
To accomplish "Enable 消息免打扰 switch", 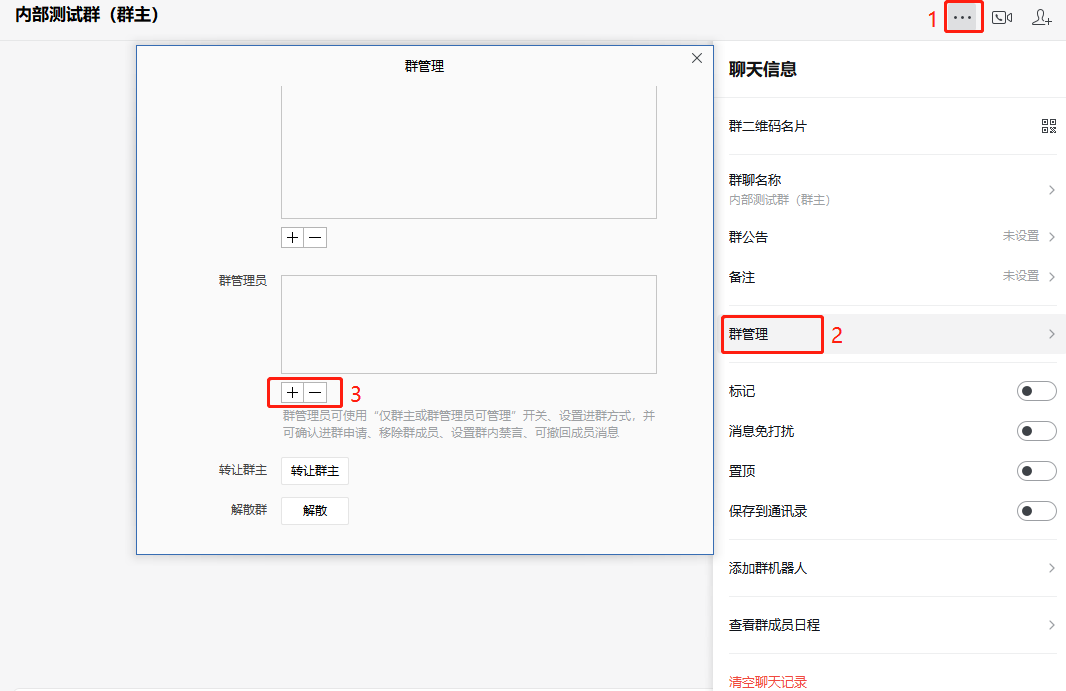I will (1036, 431).
